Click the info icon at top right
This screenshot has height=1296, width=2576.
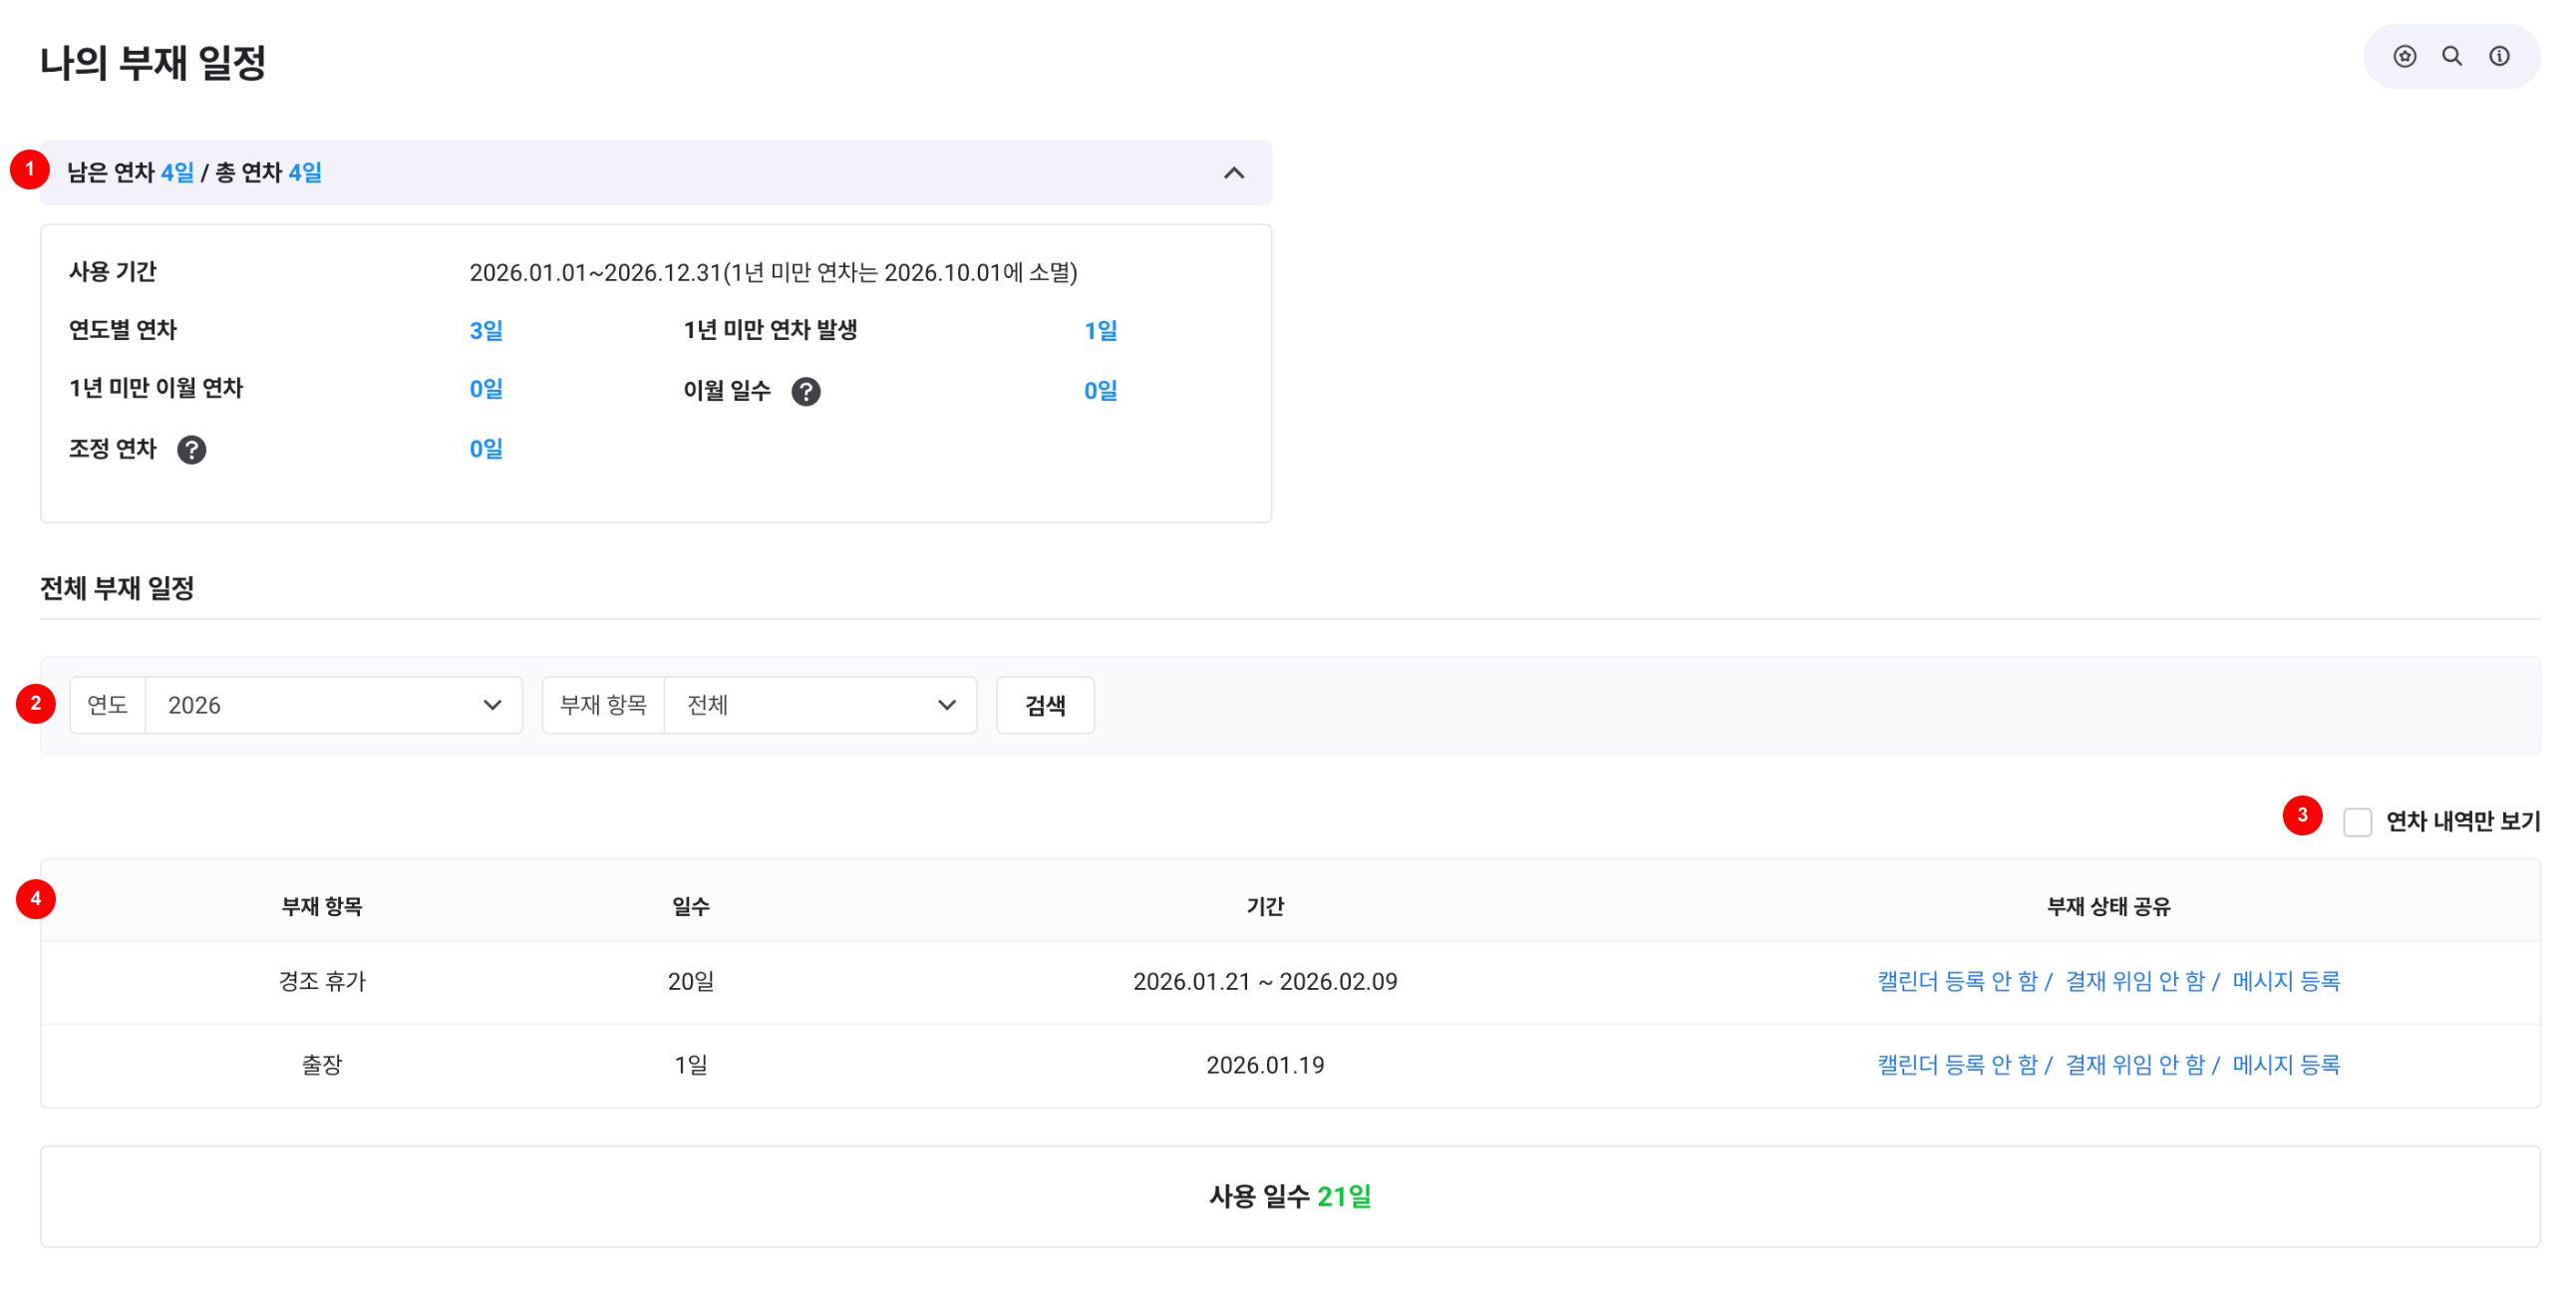click(2499, 57)
